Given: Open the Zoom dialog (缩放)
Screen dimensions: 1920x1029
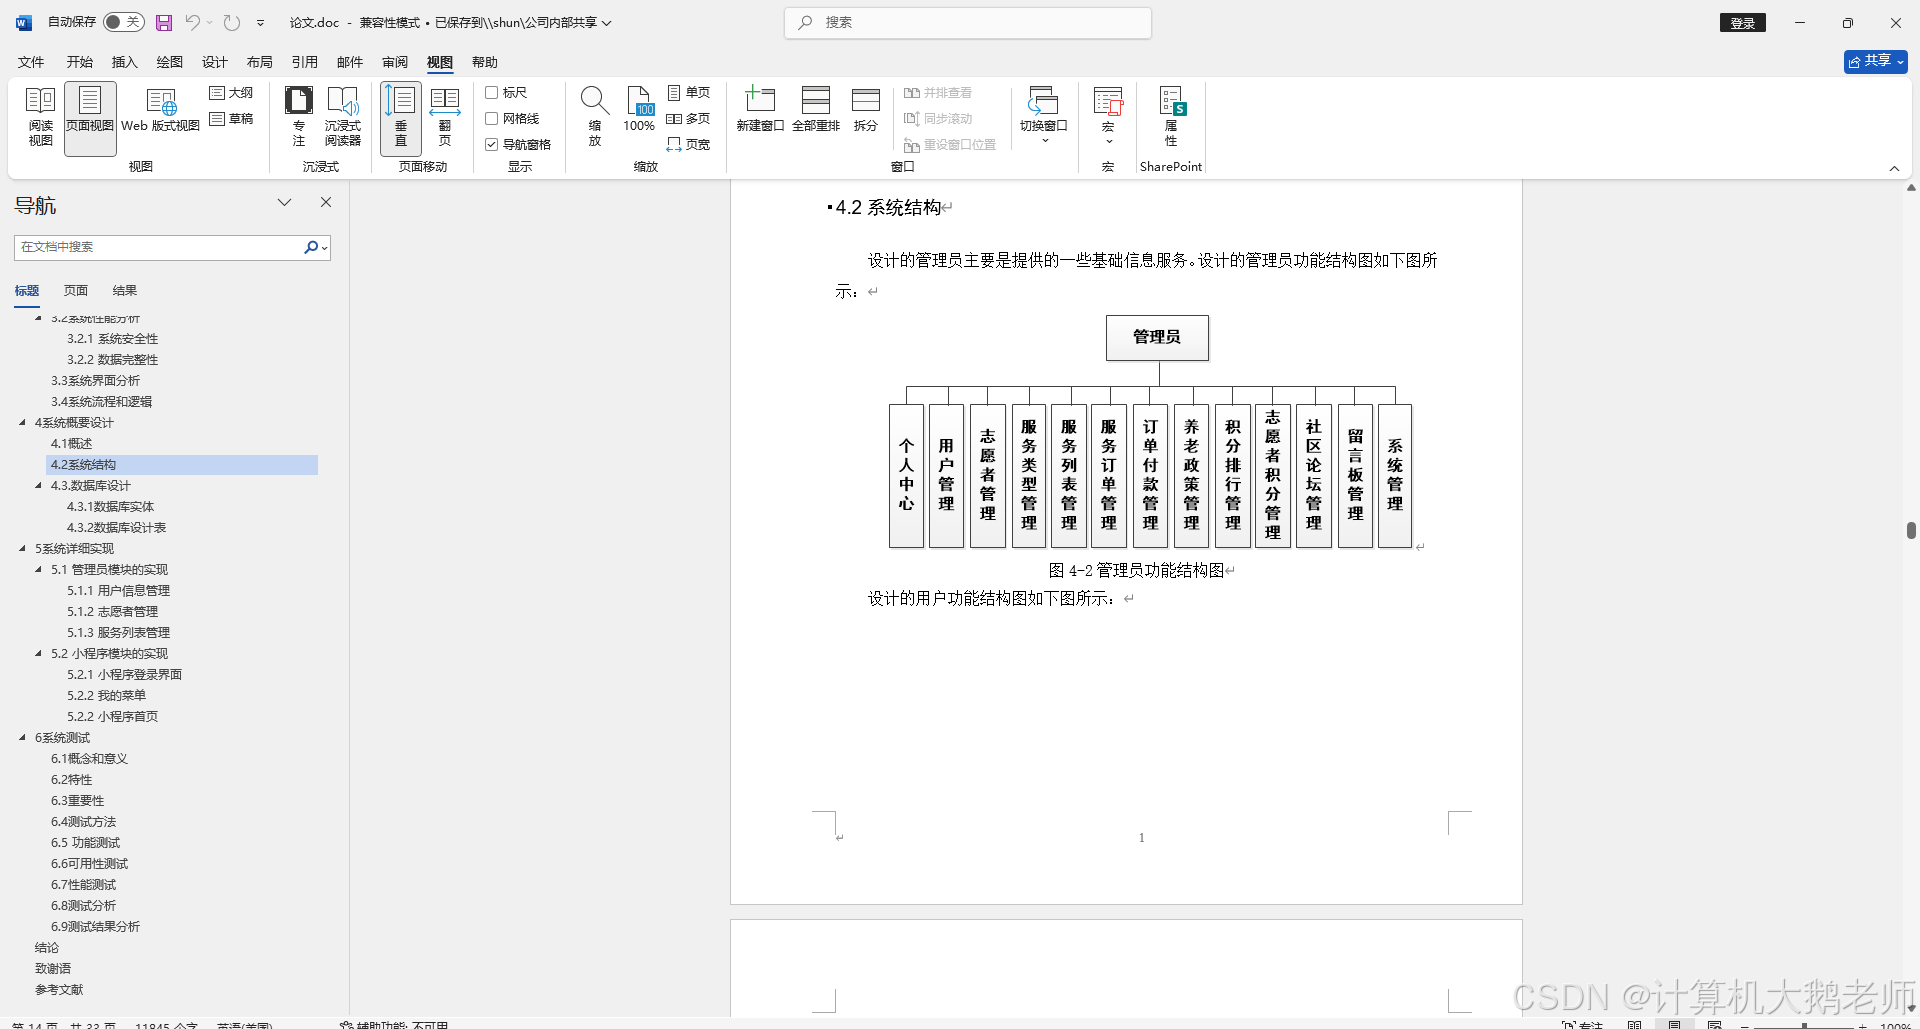Looking at the screenshot, I should click(595, 118).
